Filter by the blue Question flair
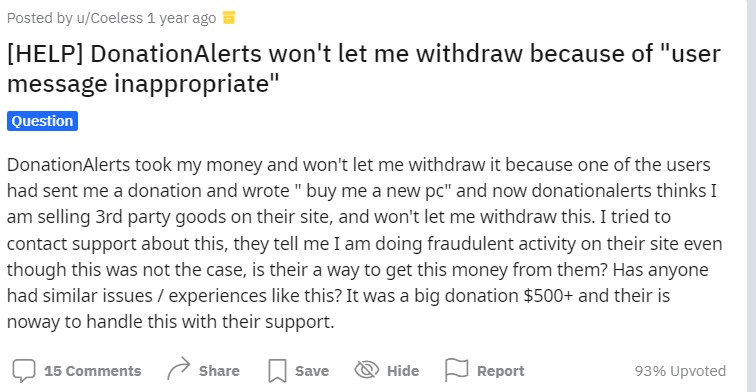 coord(42,121)
